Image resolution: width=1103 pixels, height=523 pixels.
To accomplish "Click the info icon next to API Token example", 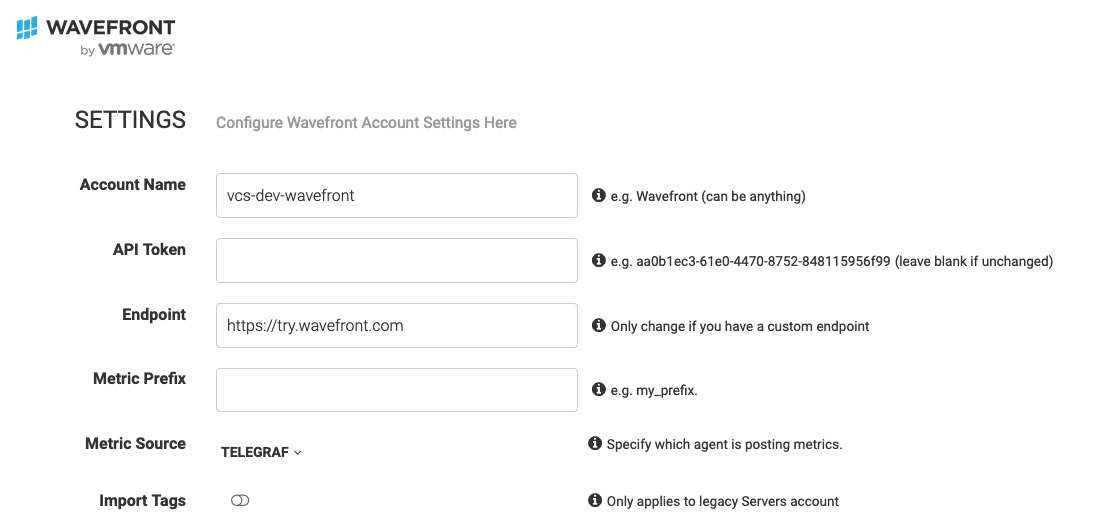I will coord(599,260).
